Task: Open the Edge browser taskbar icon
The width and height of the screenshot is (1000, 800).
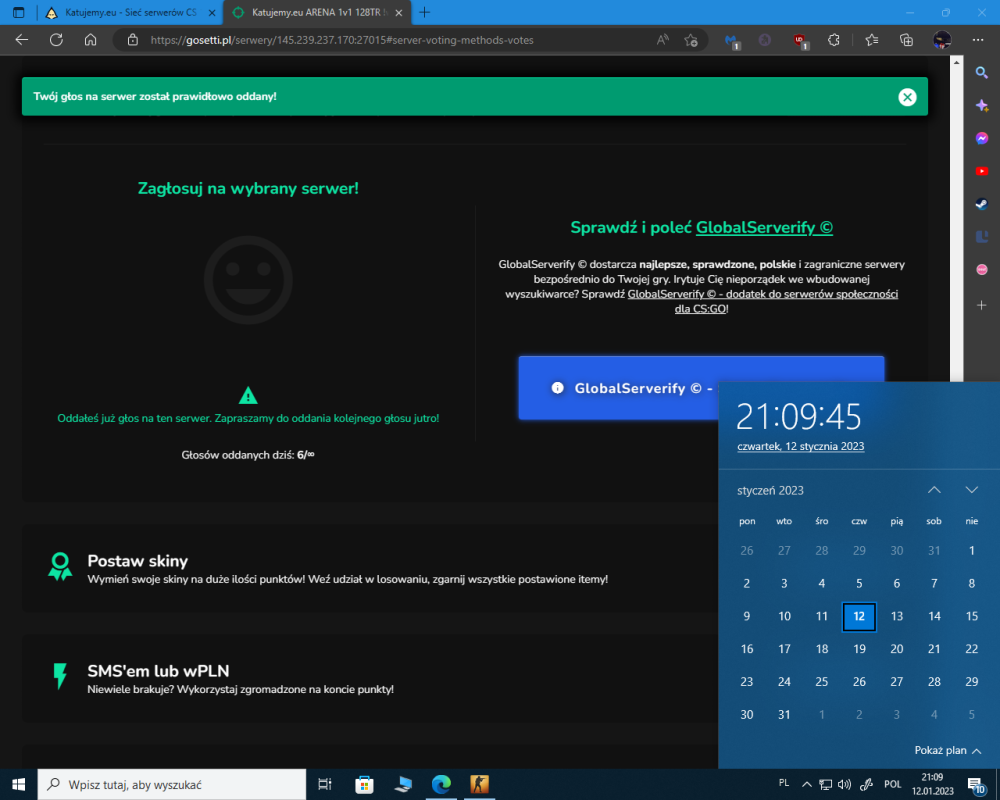Action: click(x=441, y=784)
